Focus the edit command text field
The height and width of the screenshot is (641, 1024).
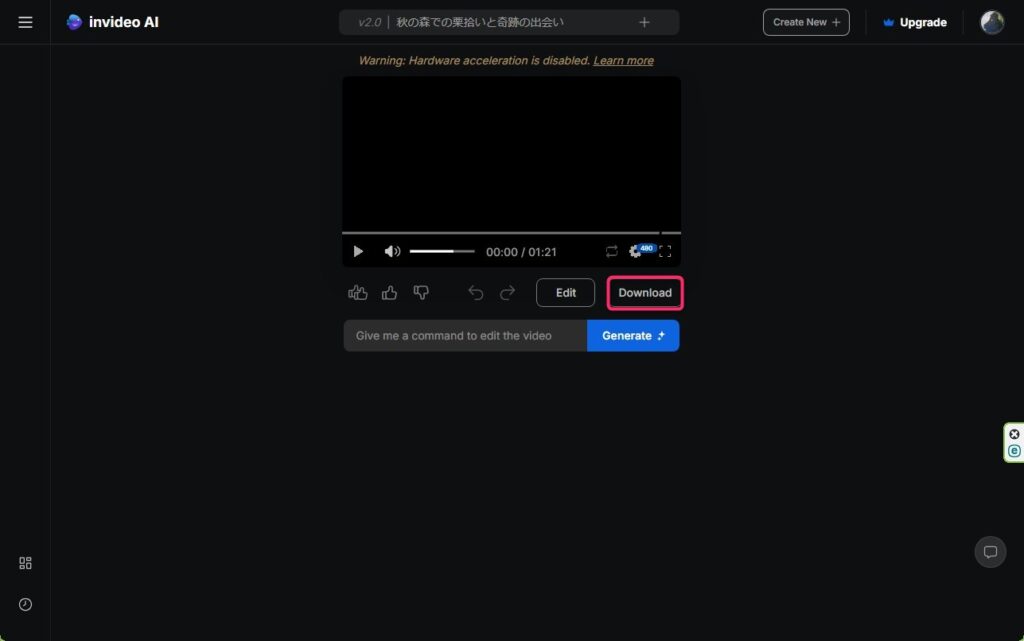point(465,336)
